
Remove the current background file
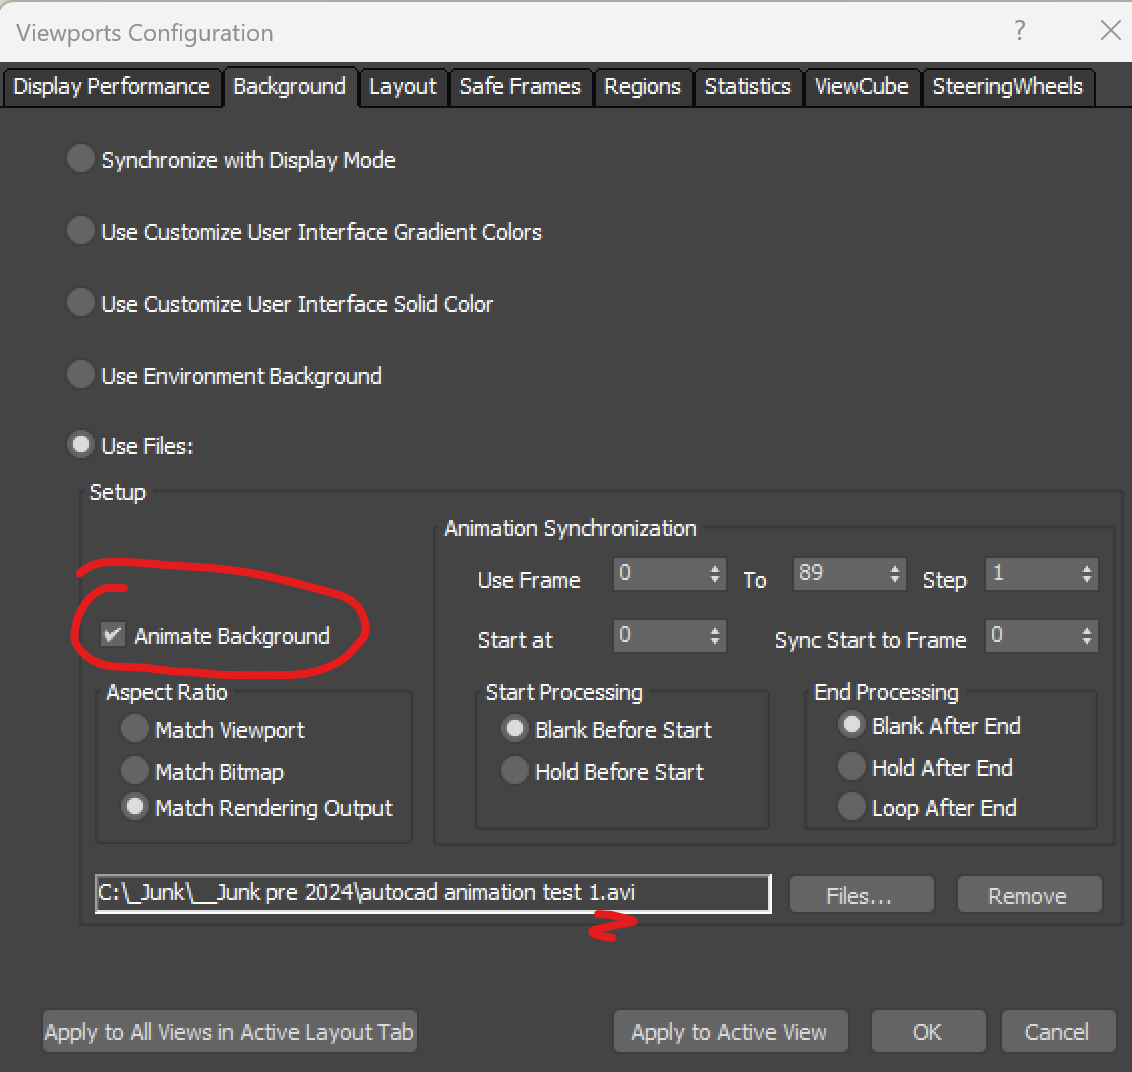1029,894
